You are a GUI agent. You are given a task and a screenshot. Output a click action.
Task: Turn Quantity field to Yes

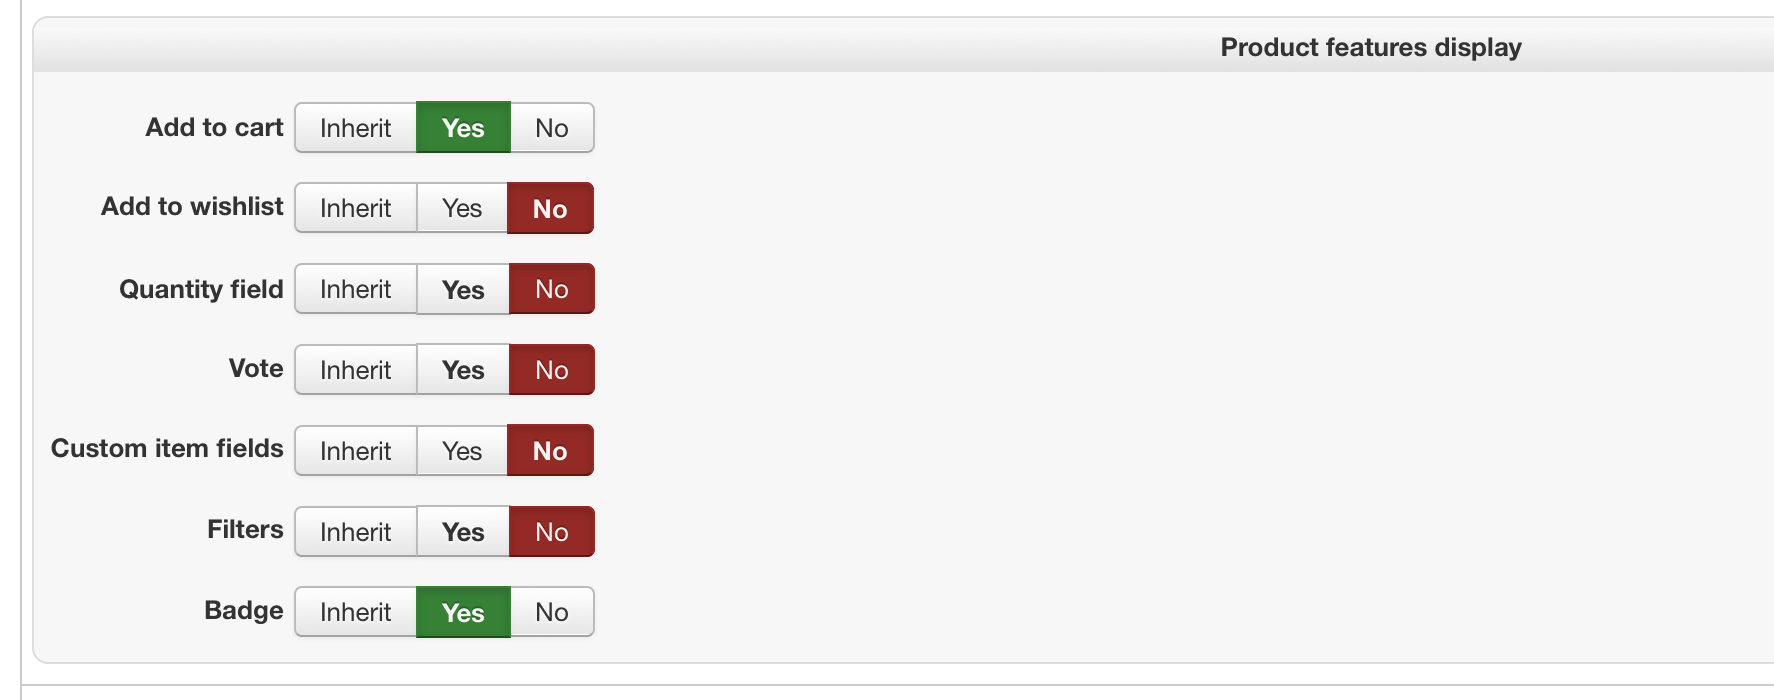463,289
